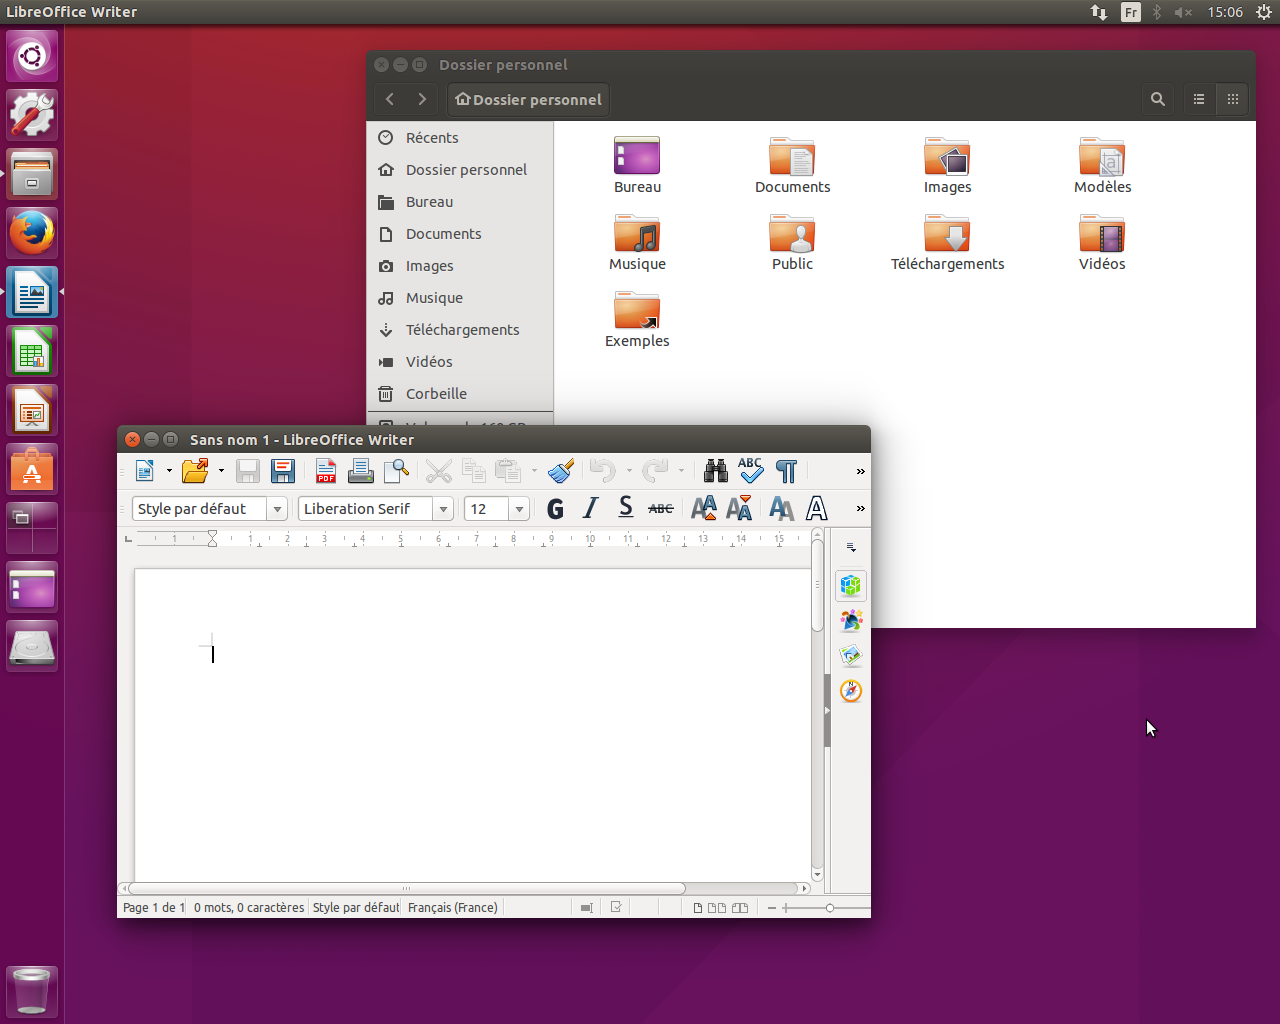Toggle bold formatting with the G button
The height and width of the screenshot is (1024, 1280).
556,509
